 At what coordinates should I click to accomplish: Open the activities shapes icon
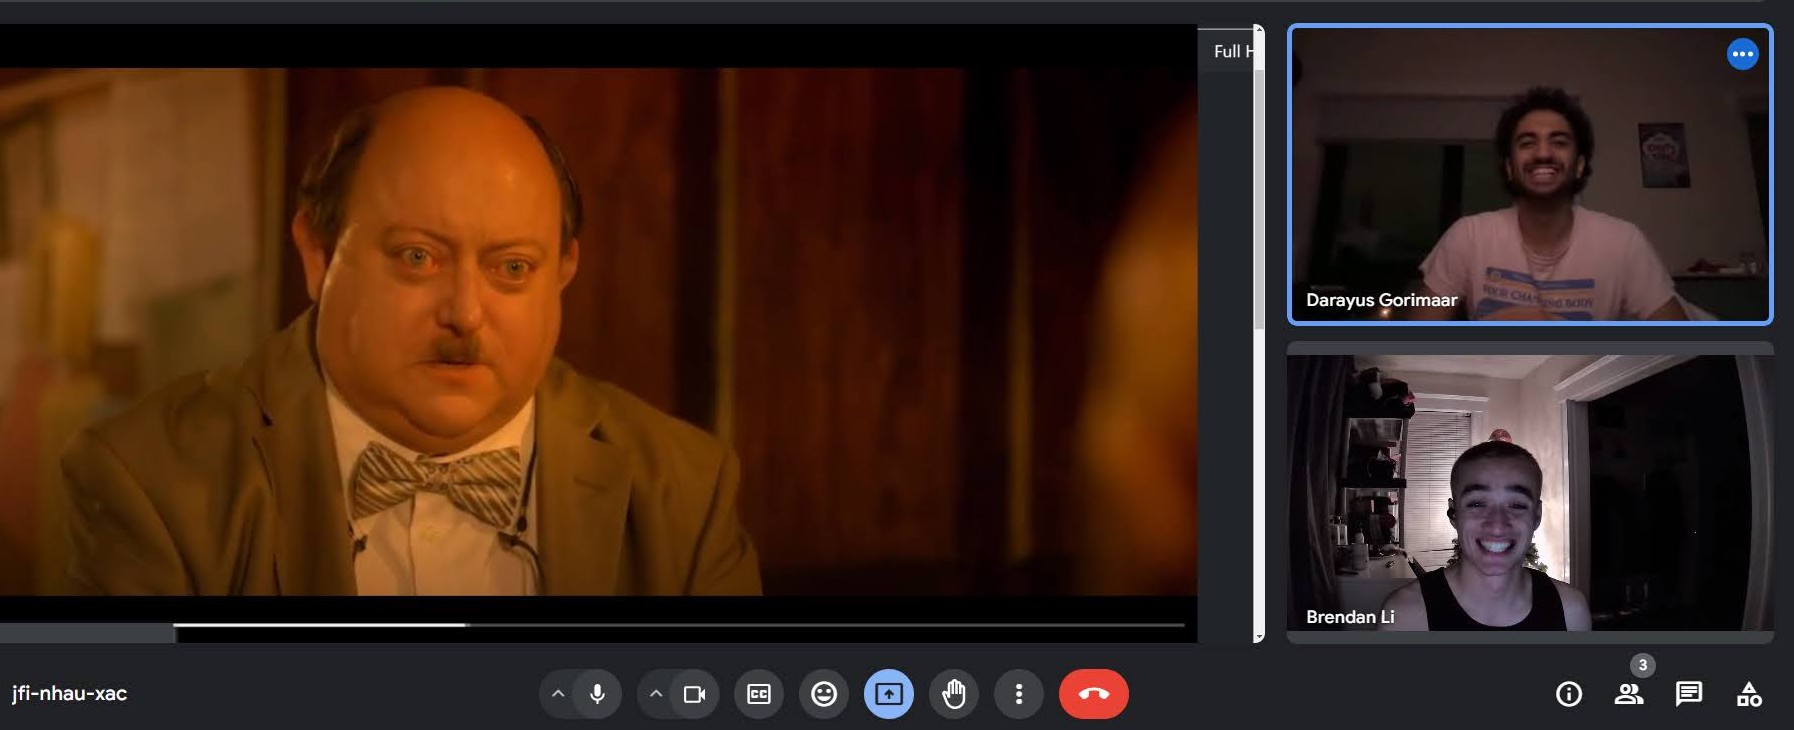coord(1748,694)
